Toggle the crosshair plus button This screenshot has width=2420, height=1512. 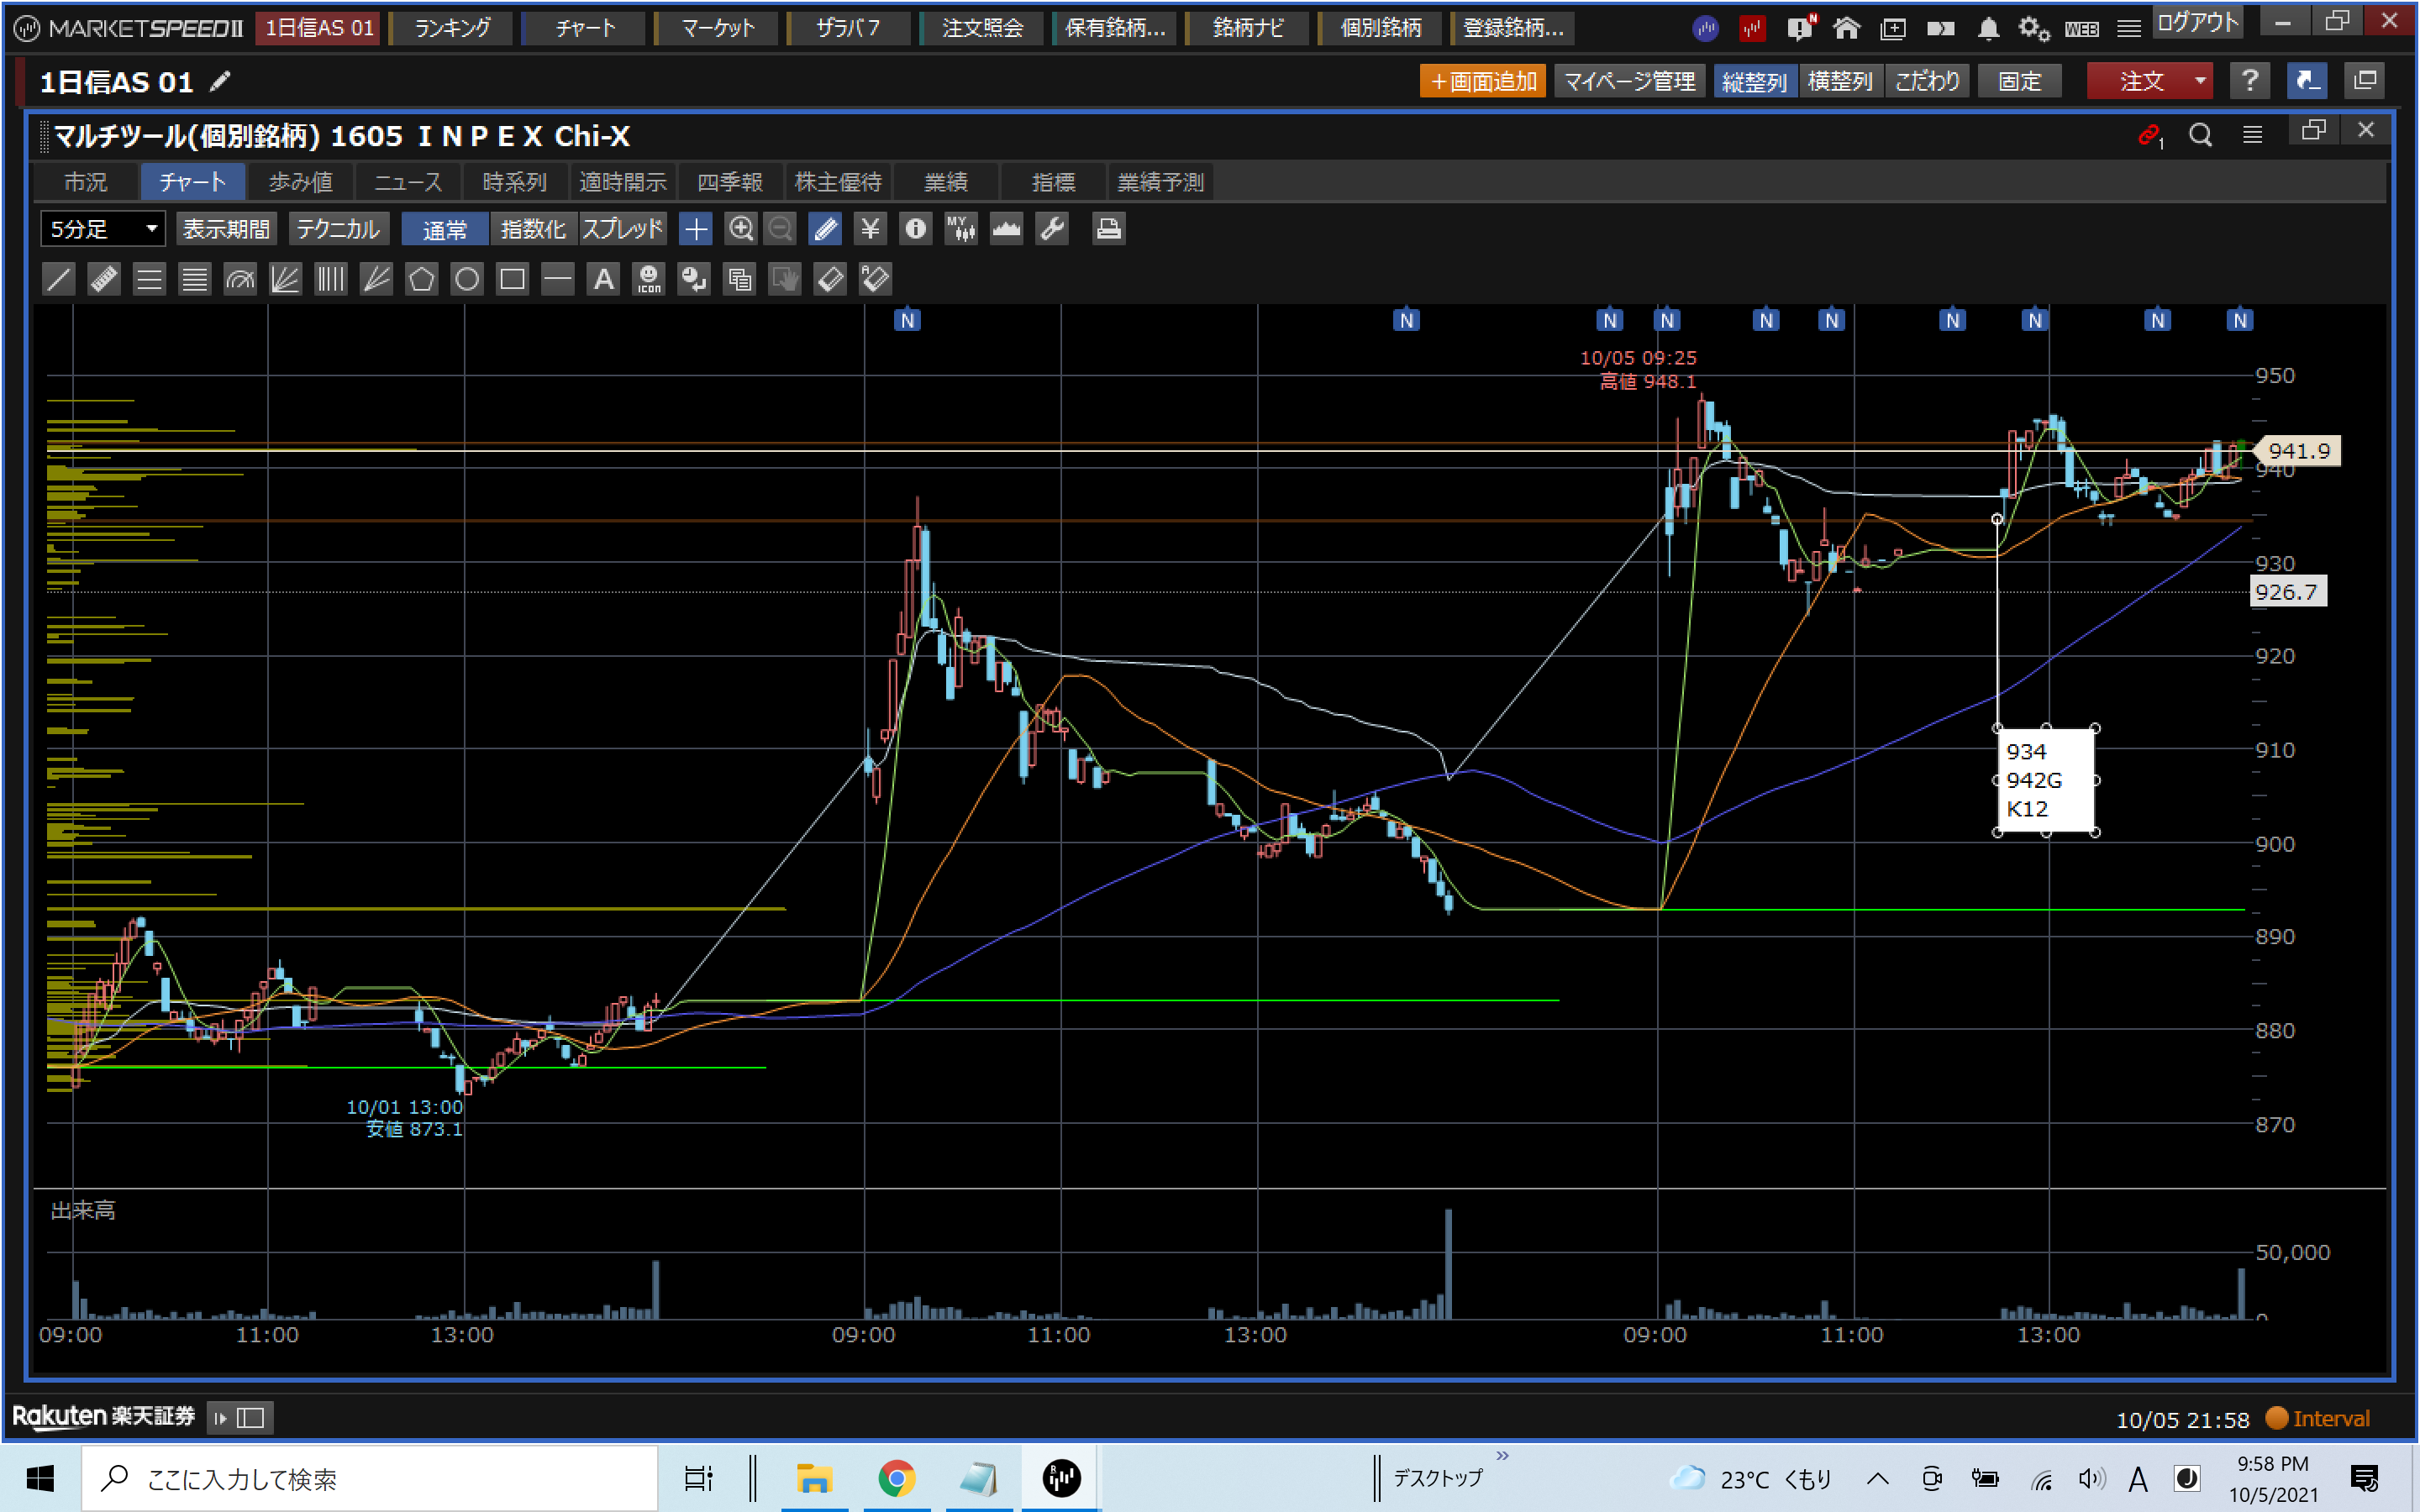tap(695, 229)
